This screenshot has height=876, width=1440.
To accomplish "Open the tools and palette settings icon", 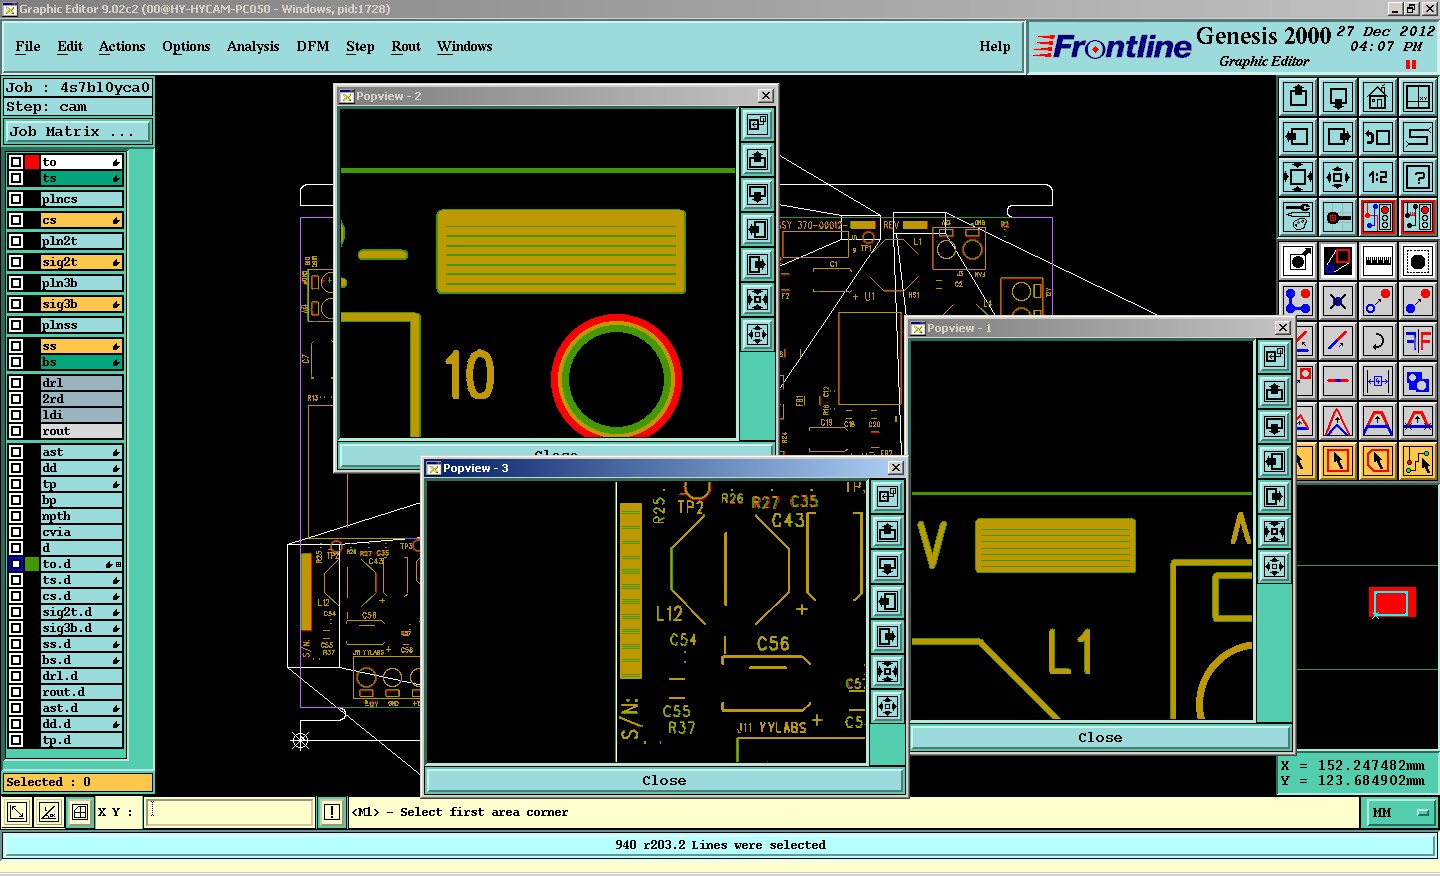I will tap(1298, 217).
